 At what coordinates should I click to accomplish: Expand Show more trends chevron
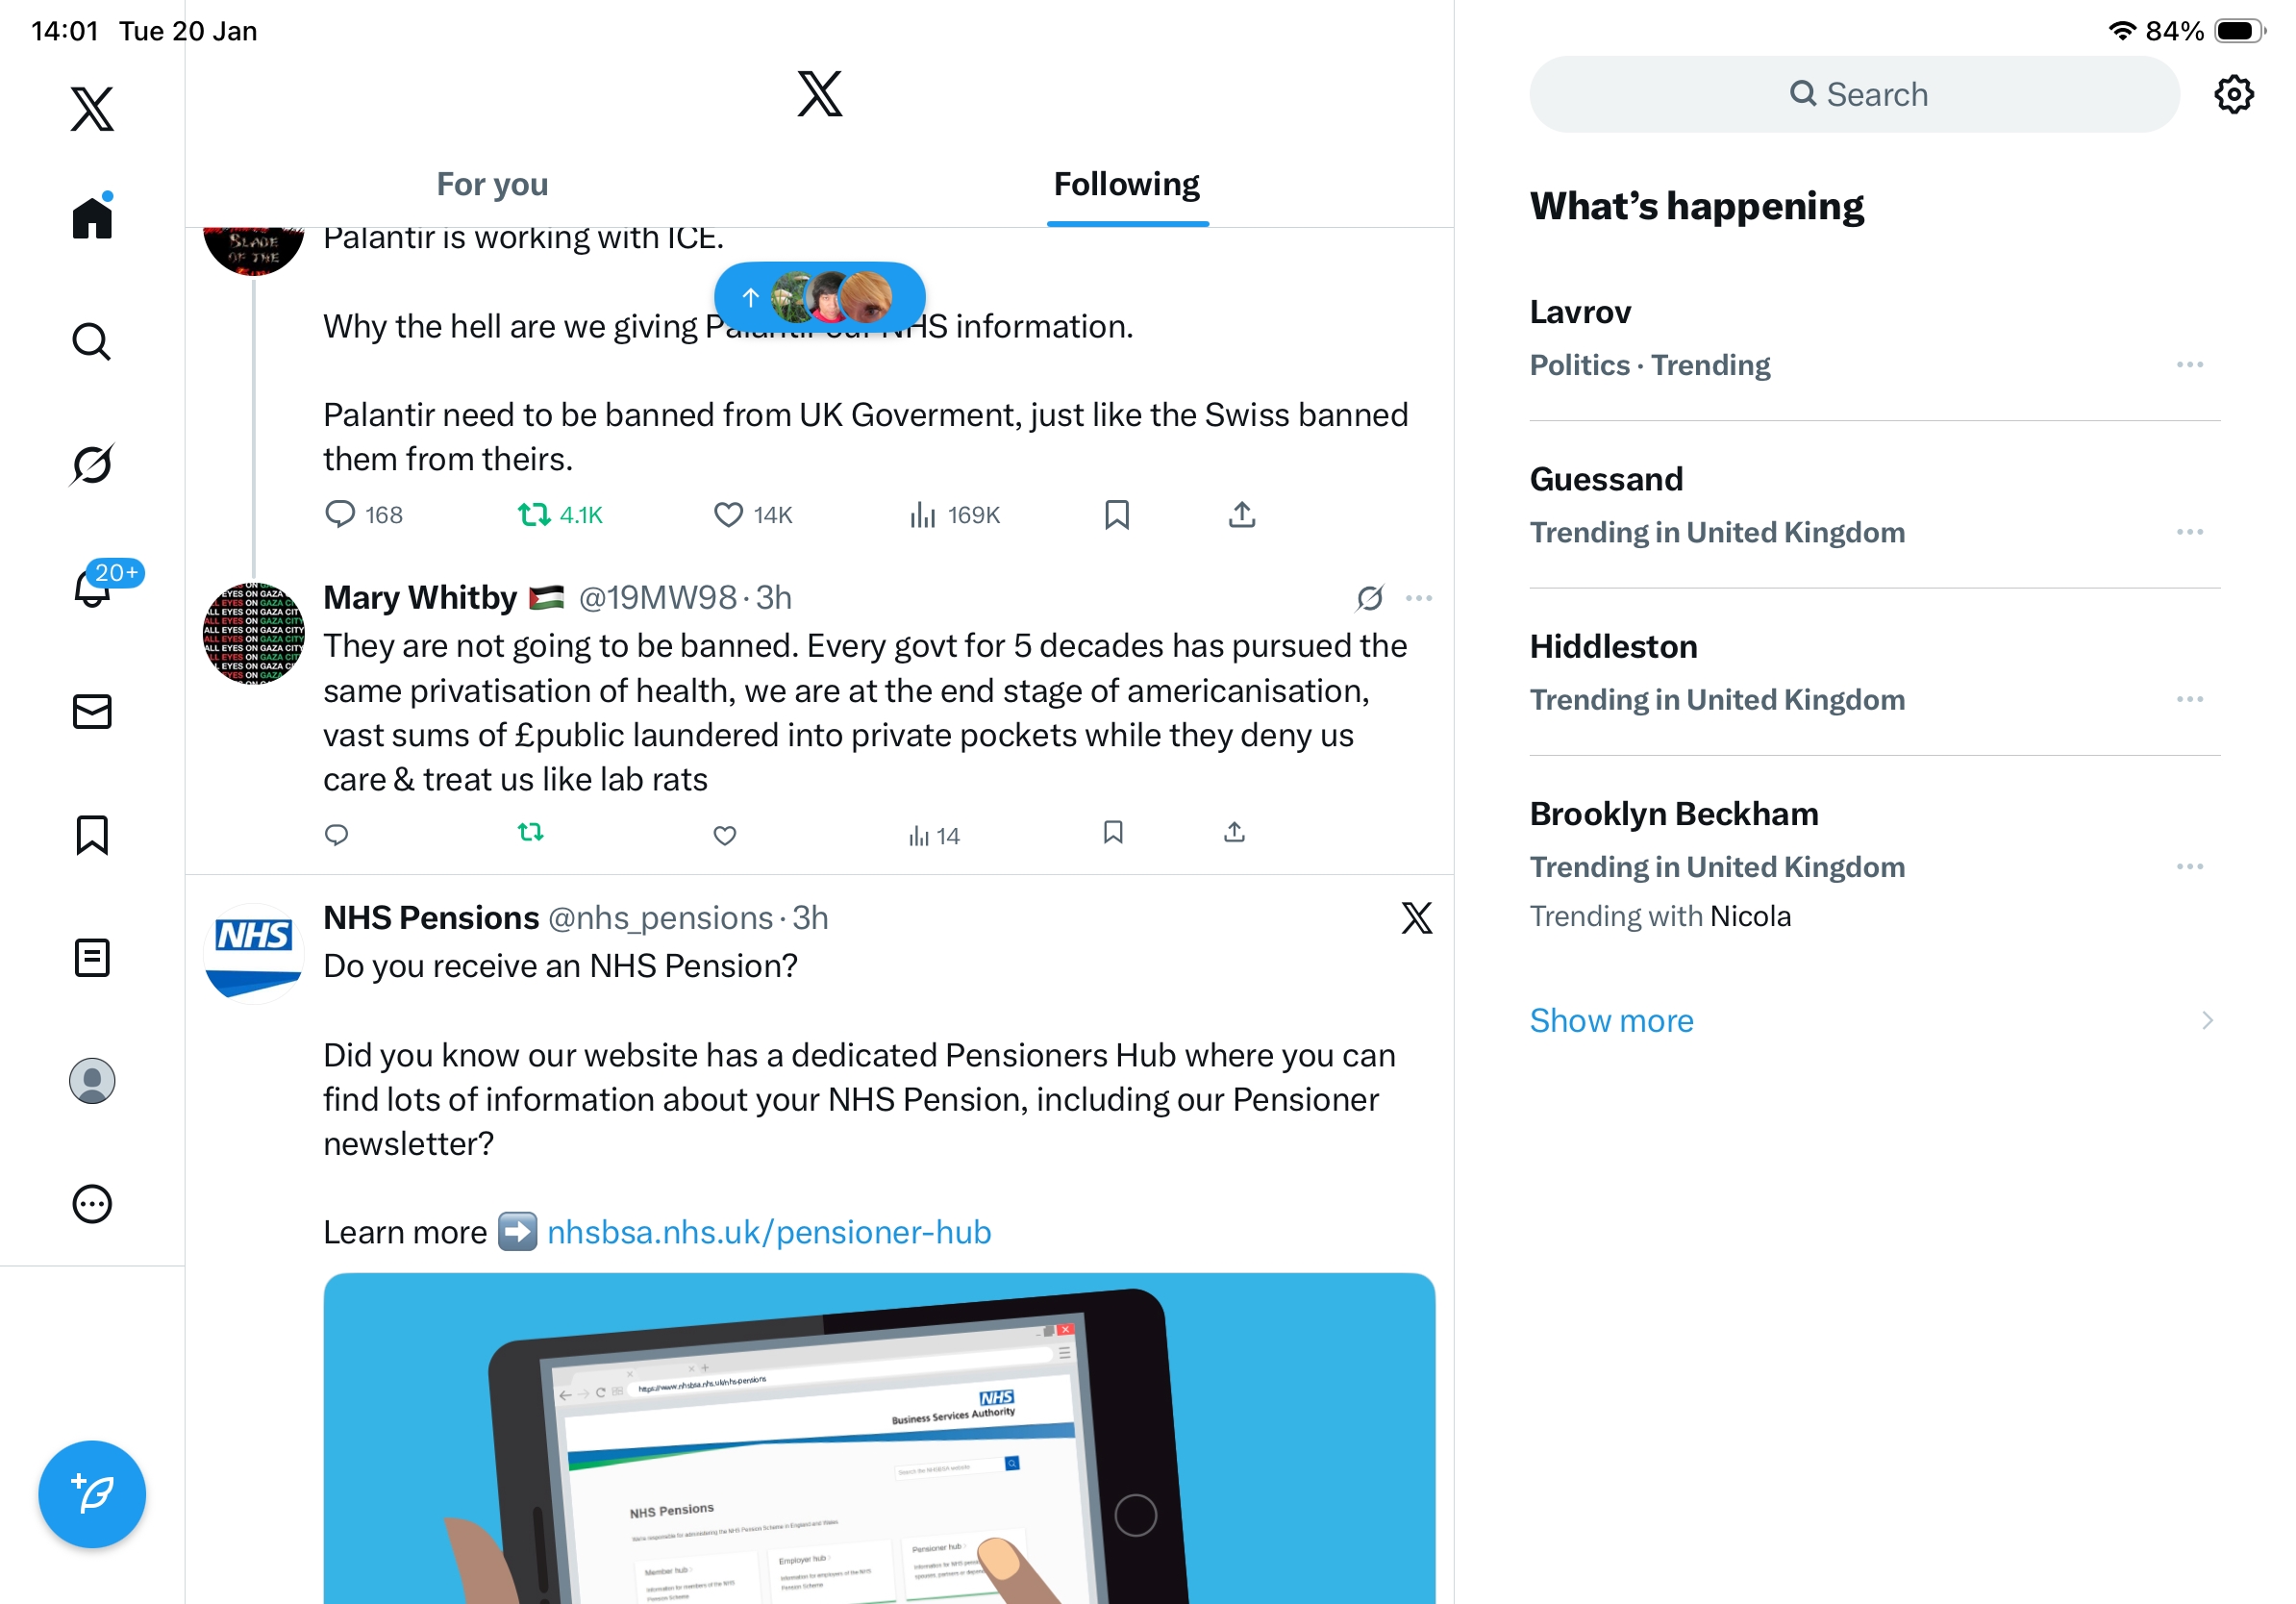pos(2207,1020)
